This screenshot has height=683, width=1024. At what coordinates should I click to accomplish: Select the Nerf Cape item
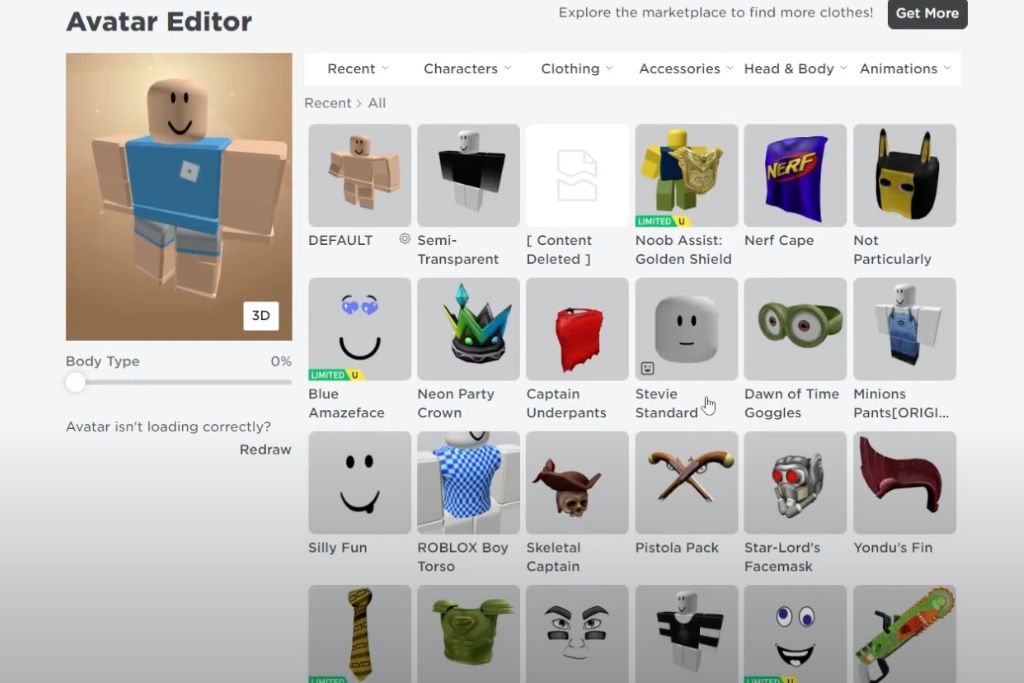click(x=795, y=176)
